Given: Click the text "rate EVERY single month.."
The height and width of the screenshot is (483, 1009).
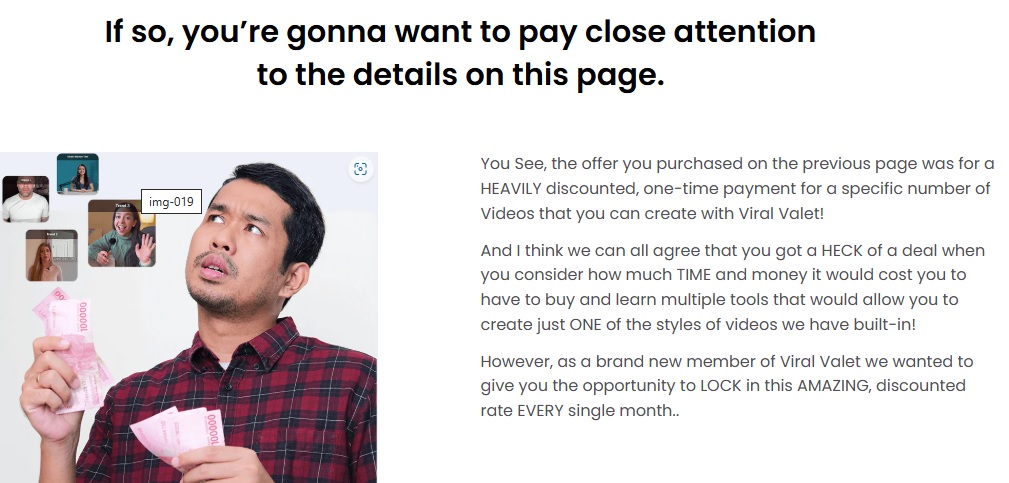Looking at the screenshot, I should (x=580, y=410).
